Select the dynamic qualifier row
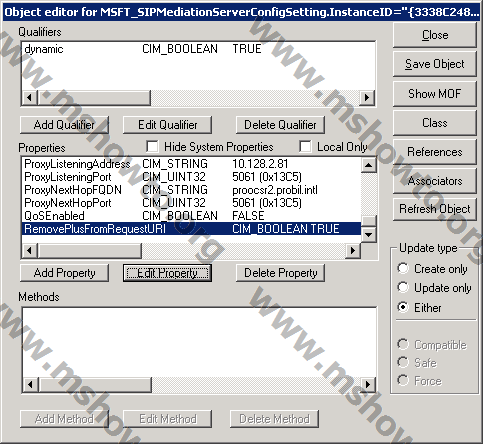483x444 pixels. point(198,49)
